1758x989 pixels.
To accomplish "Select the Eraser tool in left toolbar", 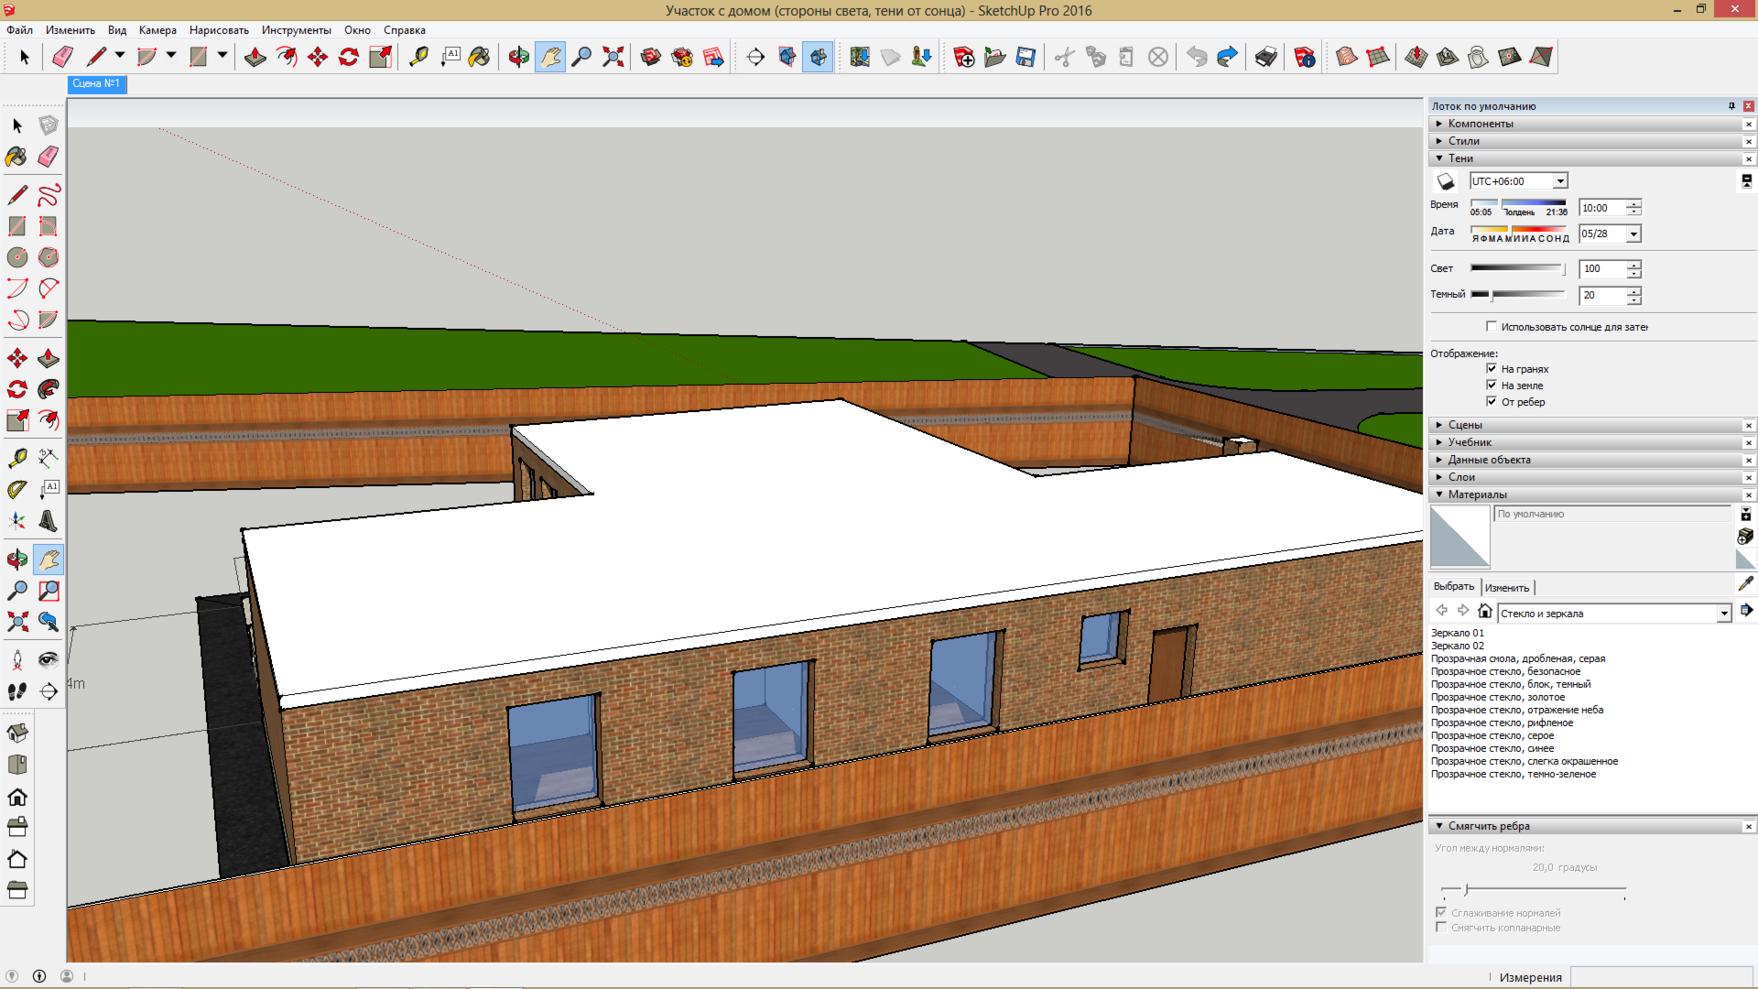I will [x=48, y=157].
